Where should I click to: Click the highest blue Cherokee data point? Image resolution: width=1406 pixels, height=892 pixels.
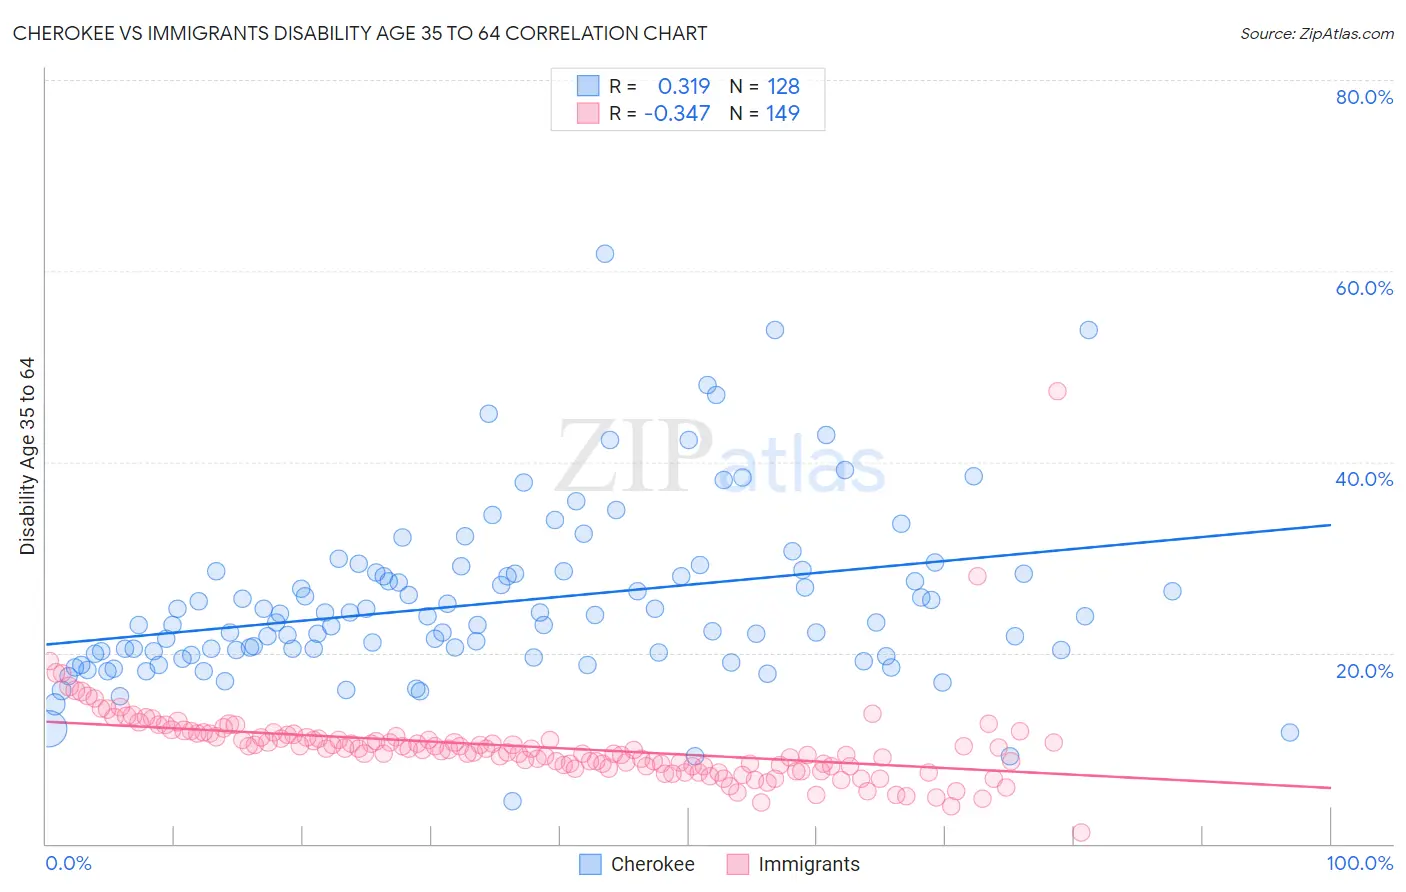click(x=605, y=254)
